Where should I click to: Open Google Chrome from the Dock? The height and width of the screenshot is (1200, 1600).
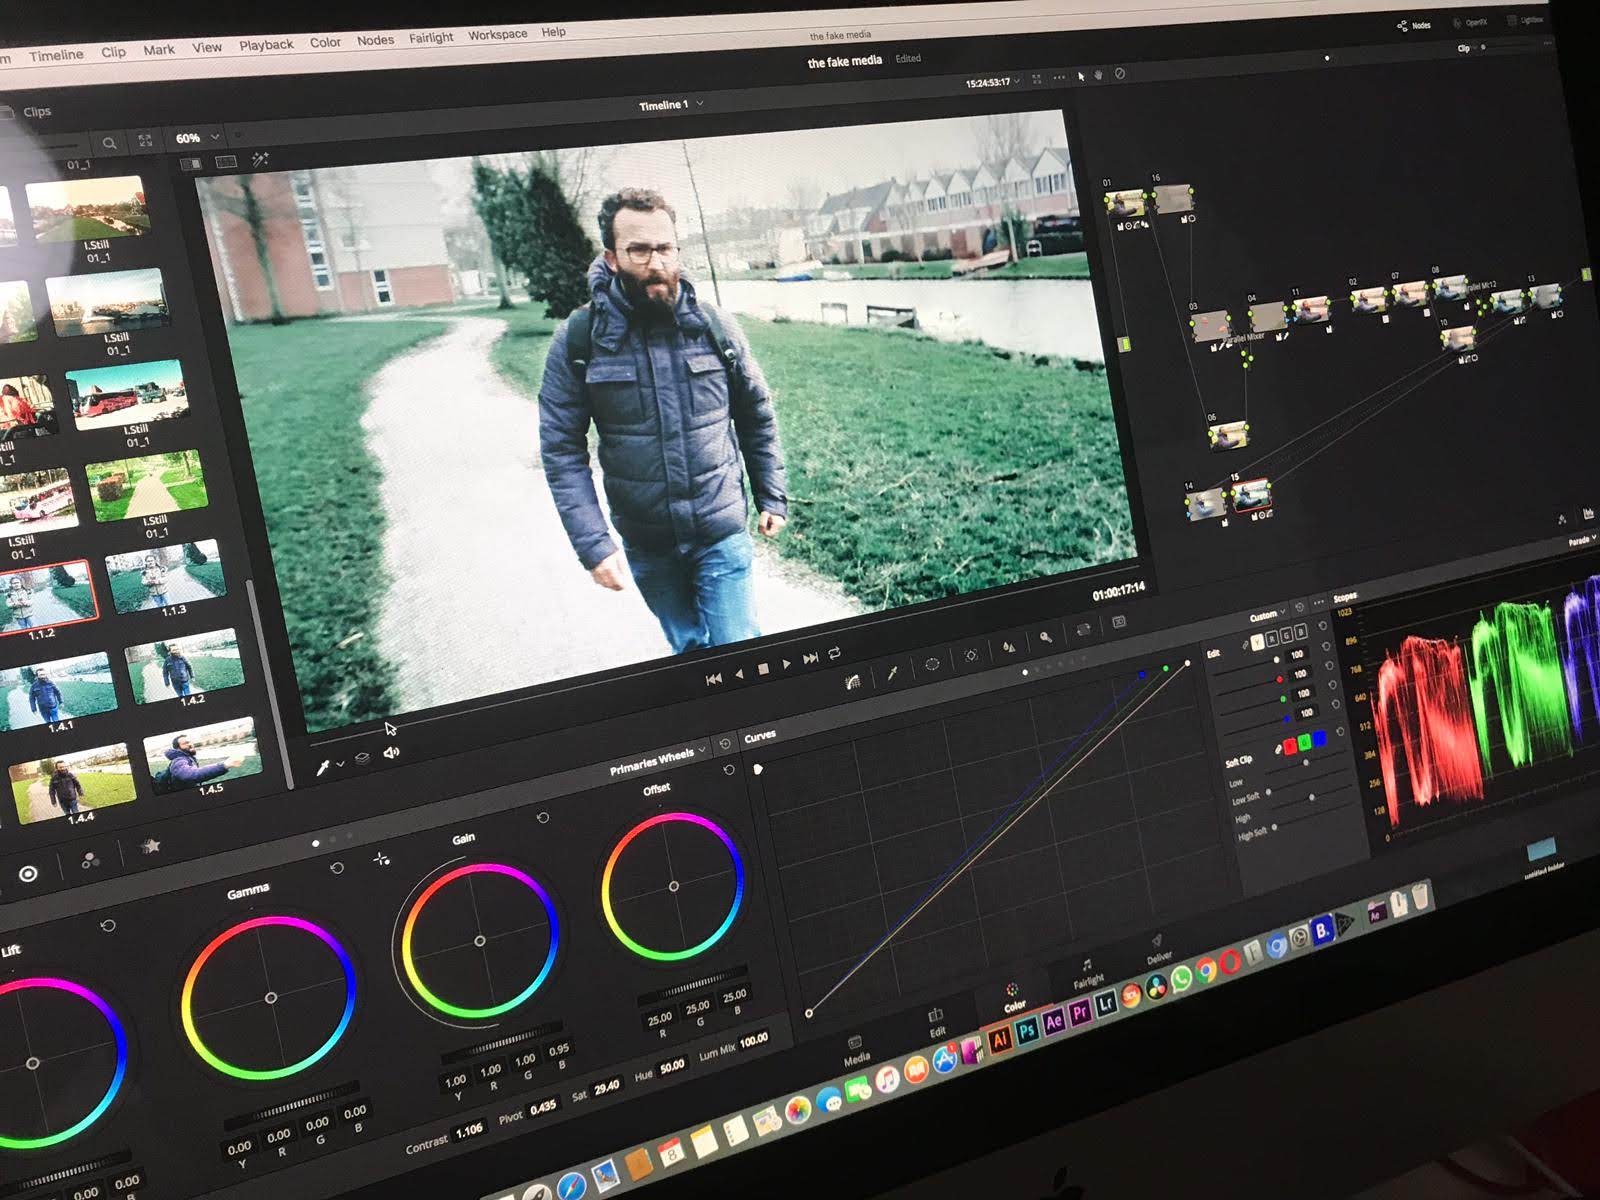click(1206, 970)
